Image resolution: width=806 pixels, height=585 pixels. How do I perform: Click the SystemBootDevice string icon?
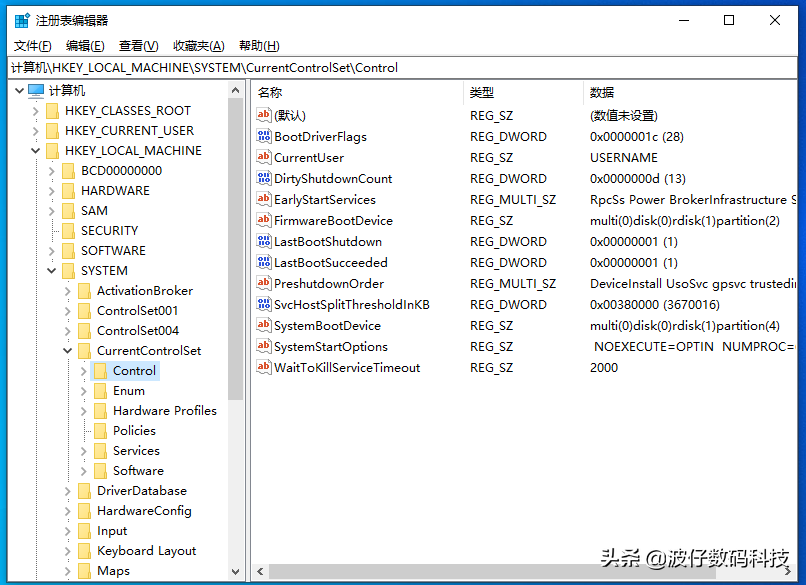coord(264,325)
